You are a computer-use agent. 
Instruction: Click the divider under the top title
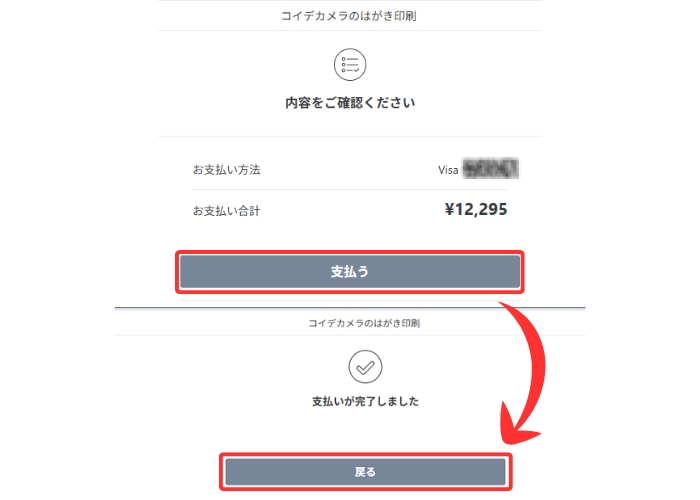click(350, 31)
